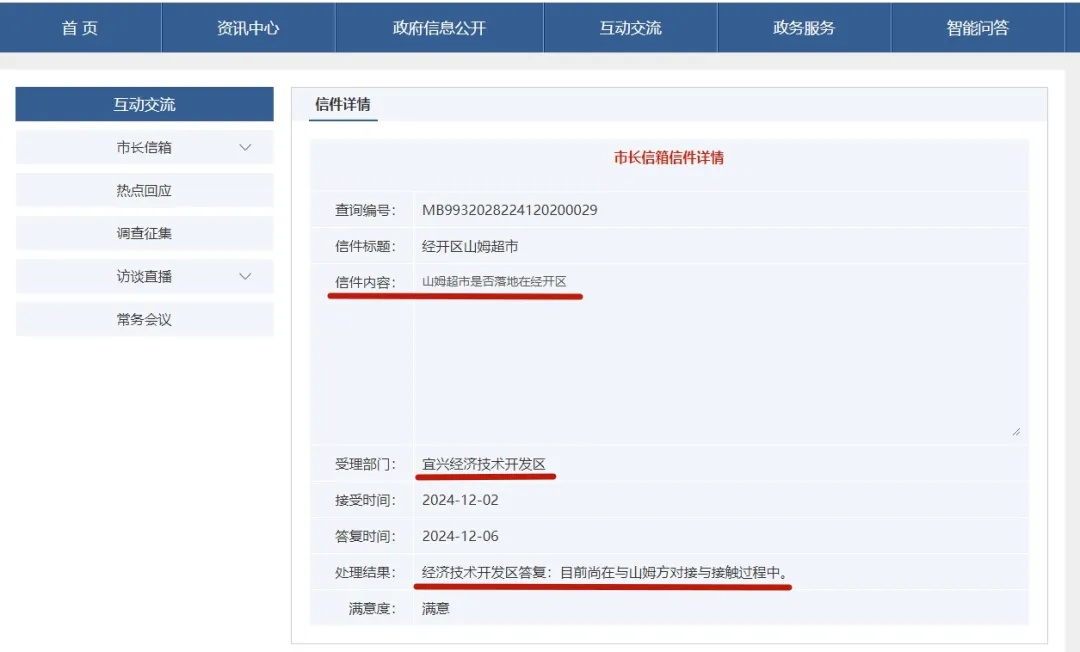Open 资讯中心 in the top navigation

(x=248, y=28)
